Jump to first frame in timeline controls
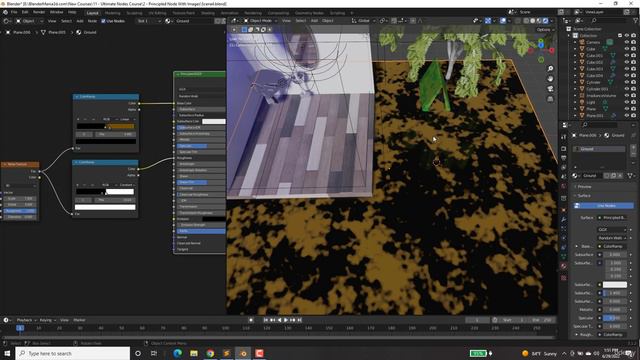The height and width of the screenshot is (360, 640). tap(266, 320)
